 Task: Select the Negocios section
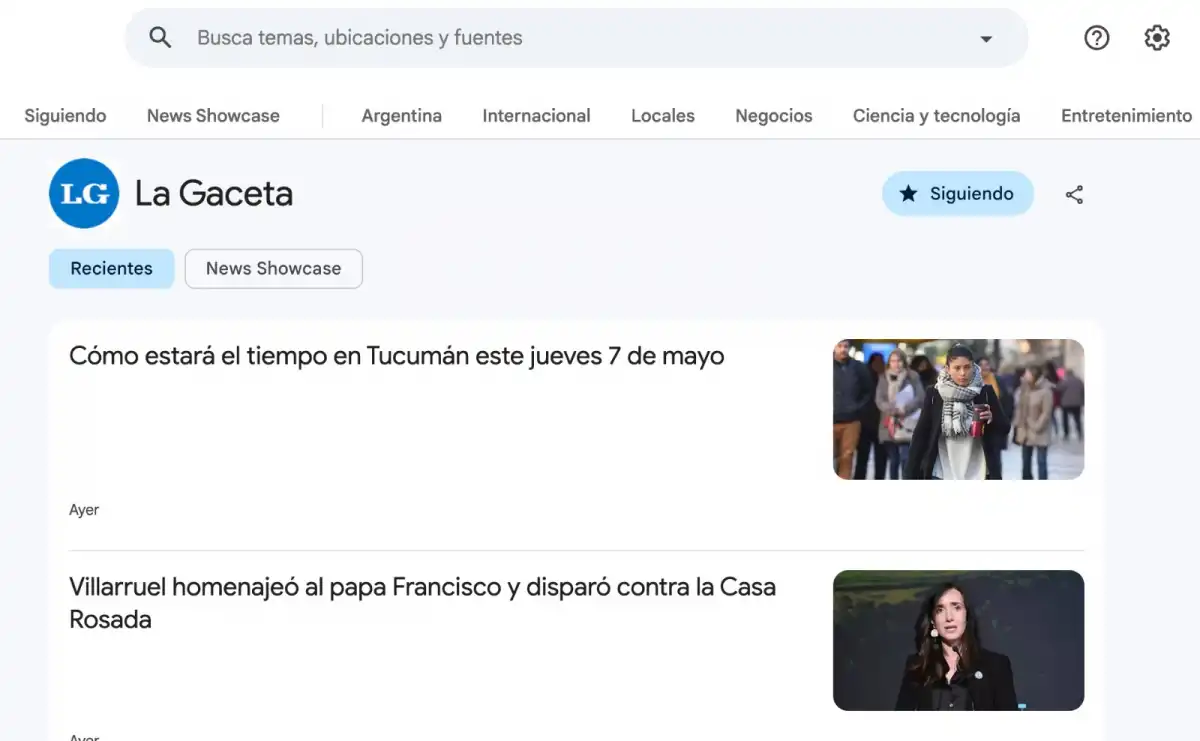(x=774, y=116)
